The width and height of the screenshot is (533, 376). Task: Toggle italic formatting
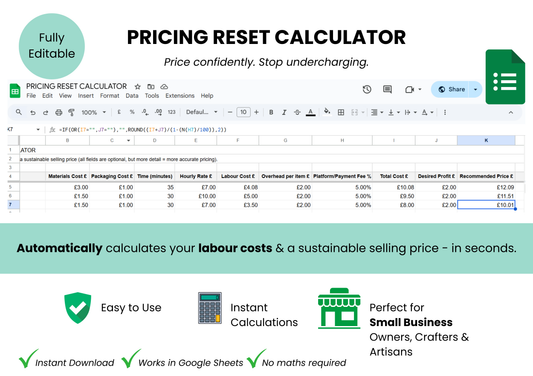coord(284,113)
